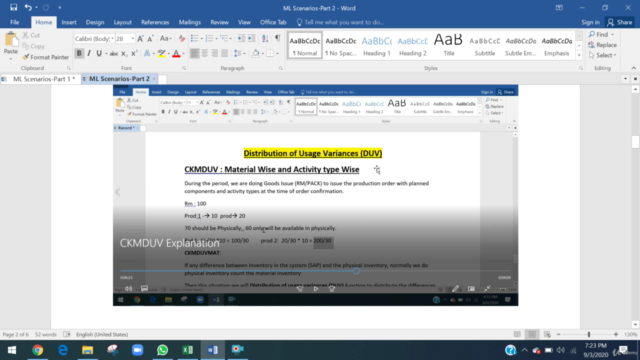Clear all formatting with eraser icon

[x=182, y=39]
